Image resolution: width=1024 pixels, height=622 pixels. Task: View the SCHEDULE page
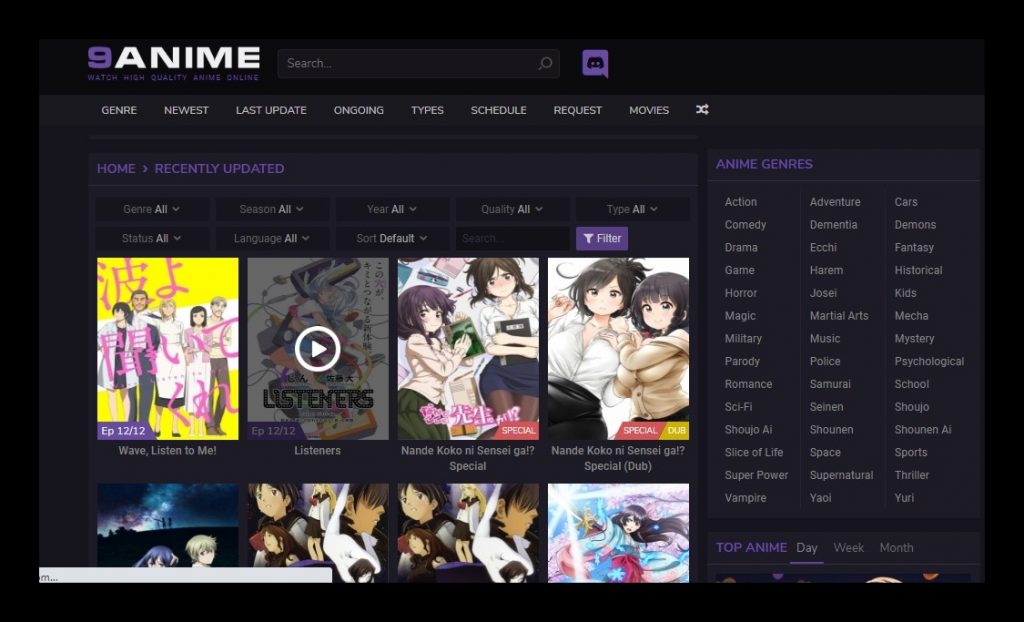(498, 110)
